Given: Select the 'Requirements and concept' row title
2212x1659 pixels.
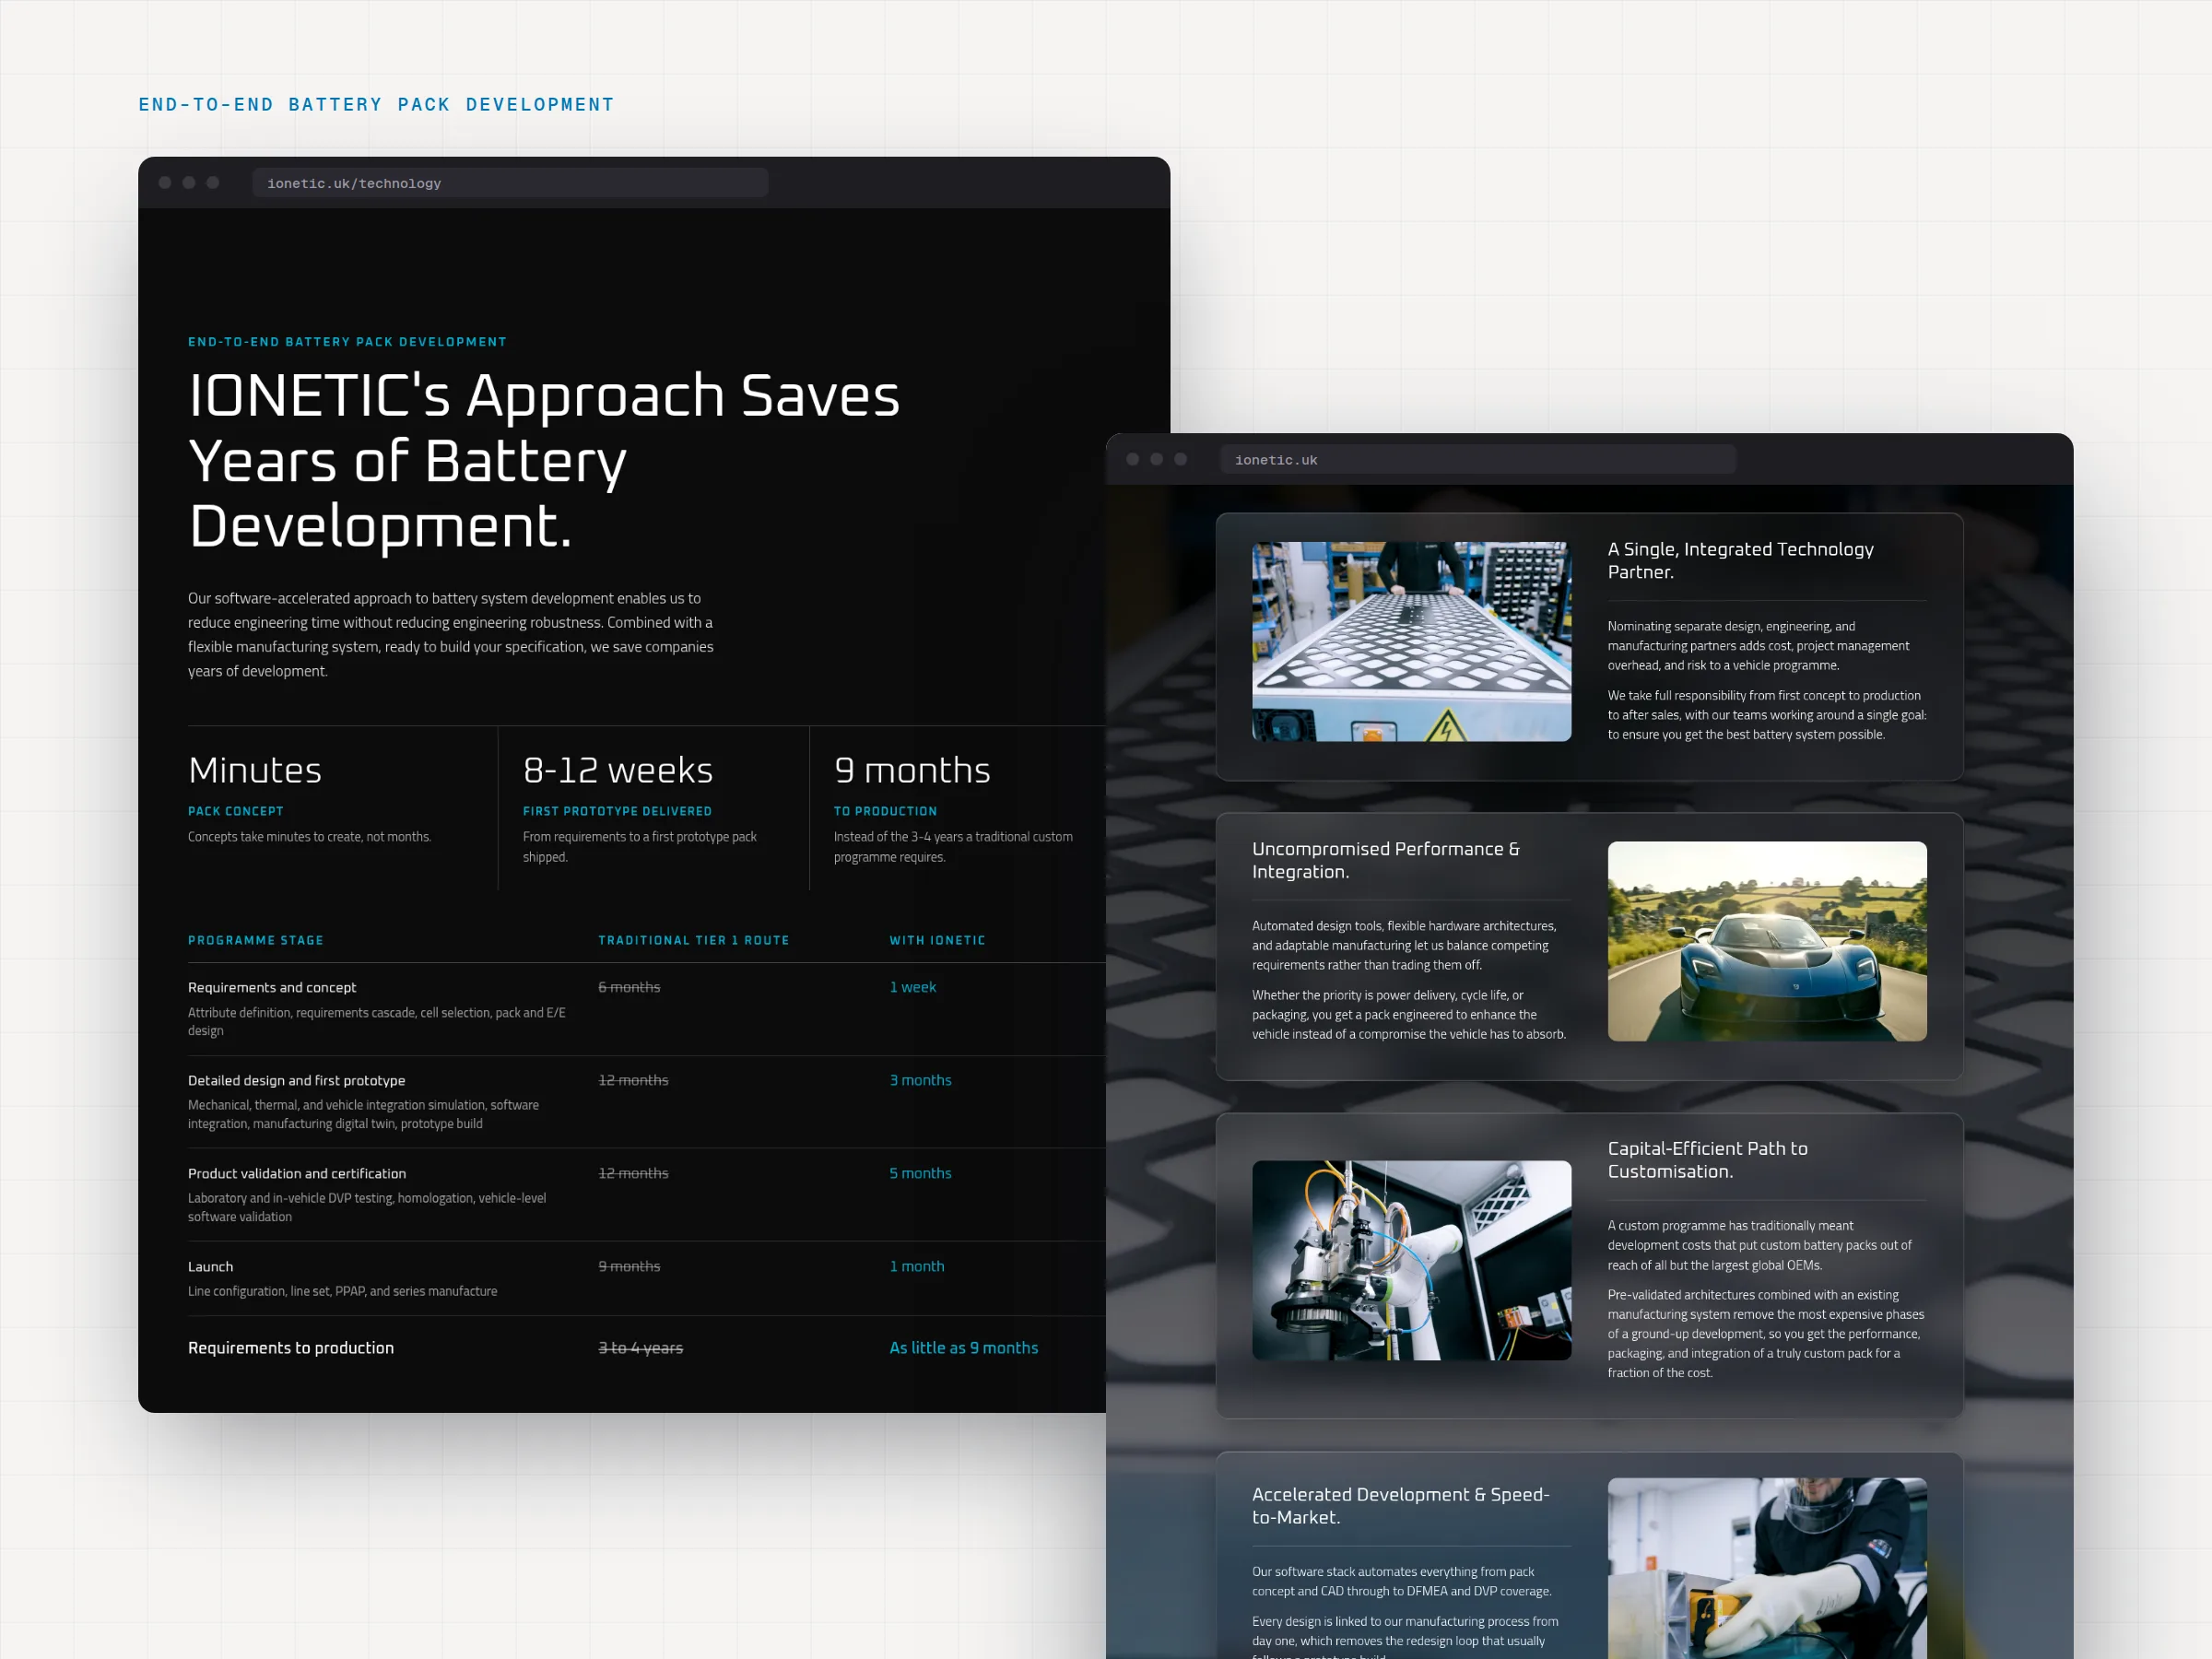Looking at the screenshot, I should pos(272,987).
